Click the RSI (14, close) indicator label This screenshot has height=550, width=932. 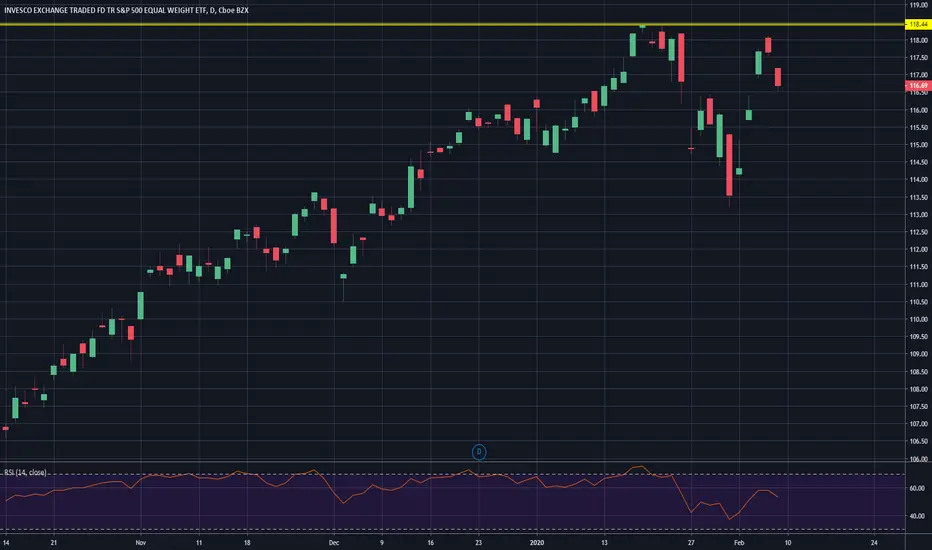point(25,472)
